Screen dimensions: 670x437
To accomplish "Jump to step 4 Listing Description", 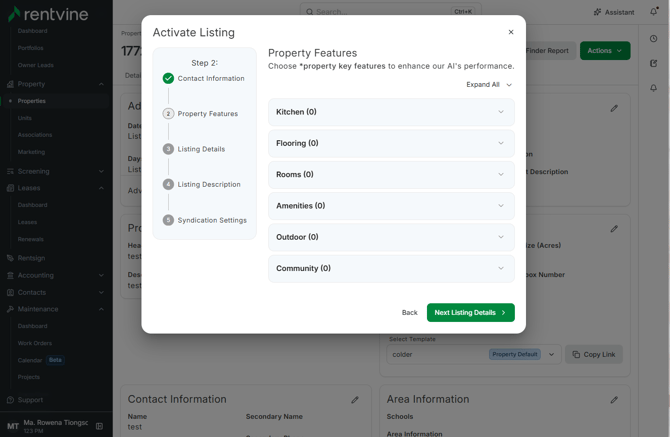I will [202, 185].
